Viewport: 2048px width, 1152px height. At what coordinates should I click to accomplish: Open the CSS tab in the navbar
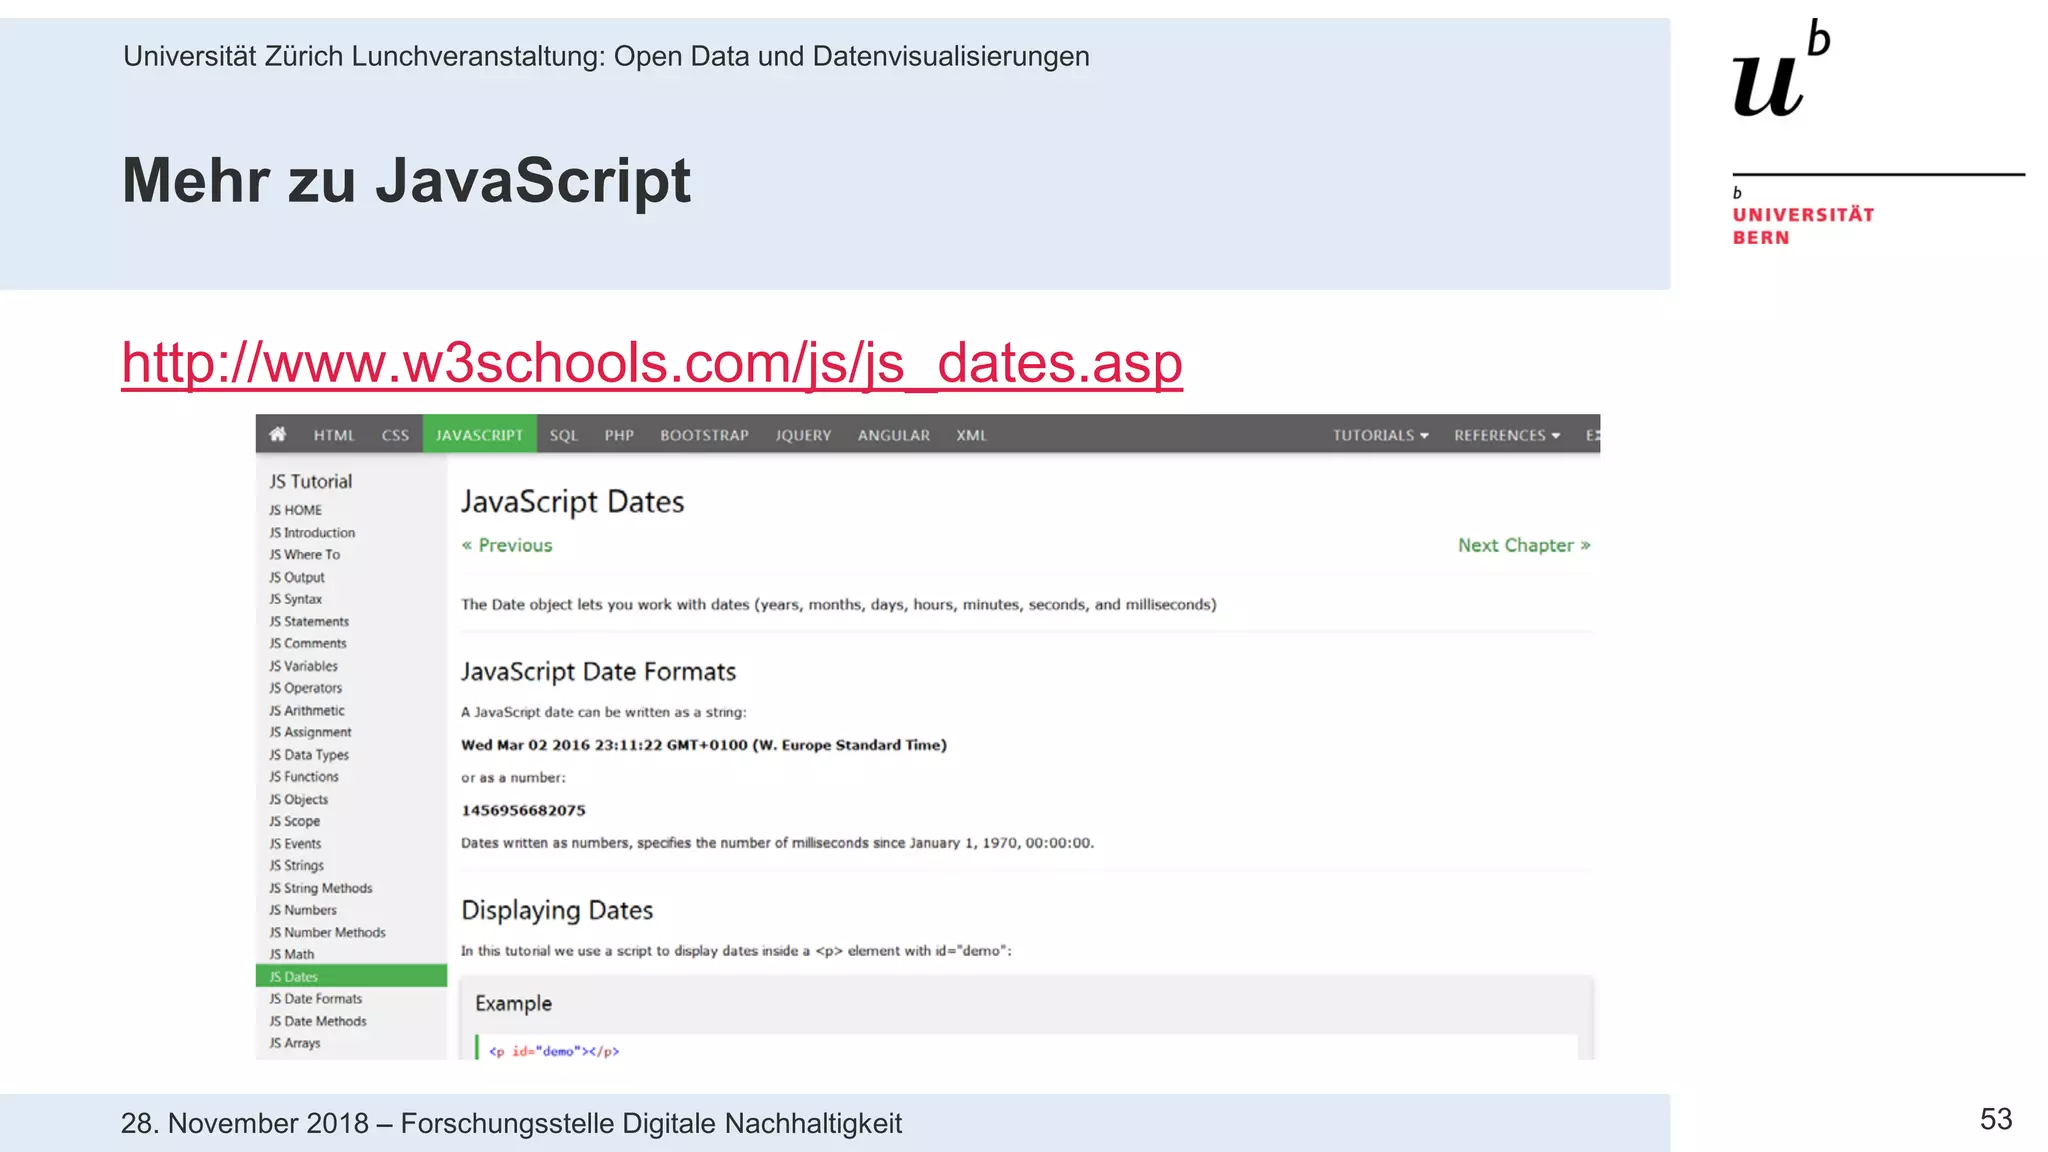coord(395,435)
